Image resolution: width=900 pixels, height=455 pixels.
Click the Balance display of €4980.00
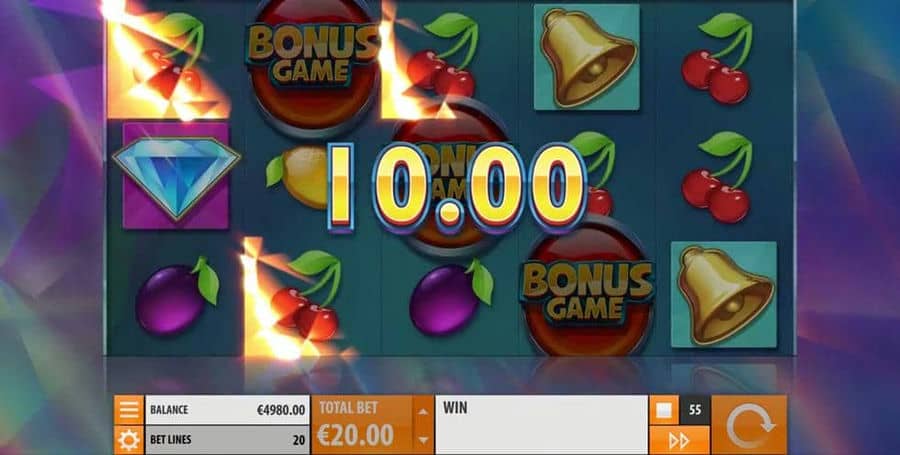[227, 410]
